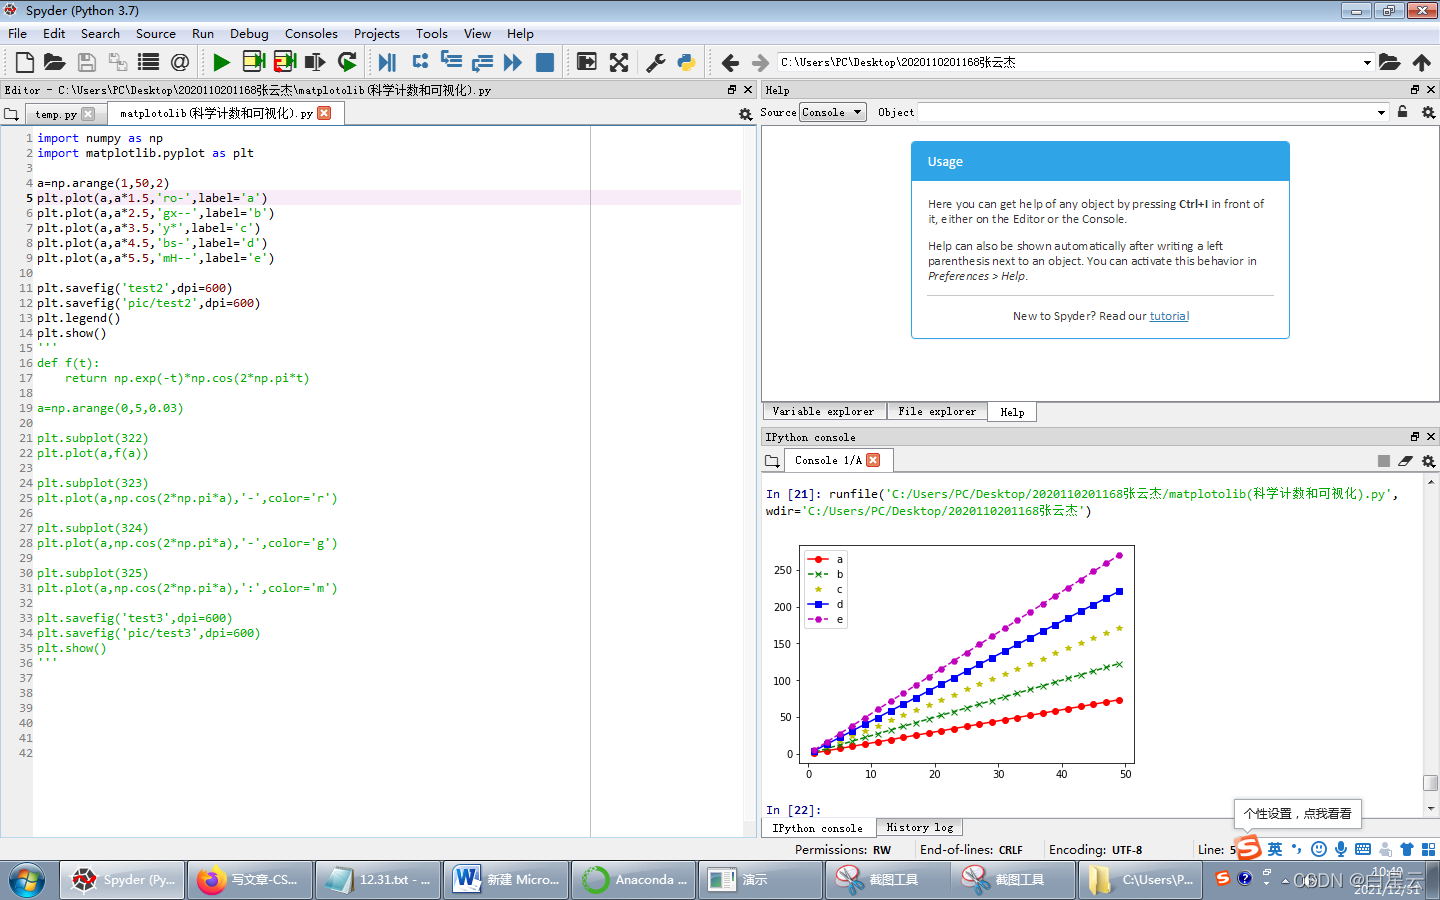1440x900 pixels.
Task: Clear console with eraser icon
Action: (1405, 461)
